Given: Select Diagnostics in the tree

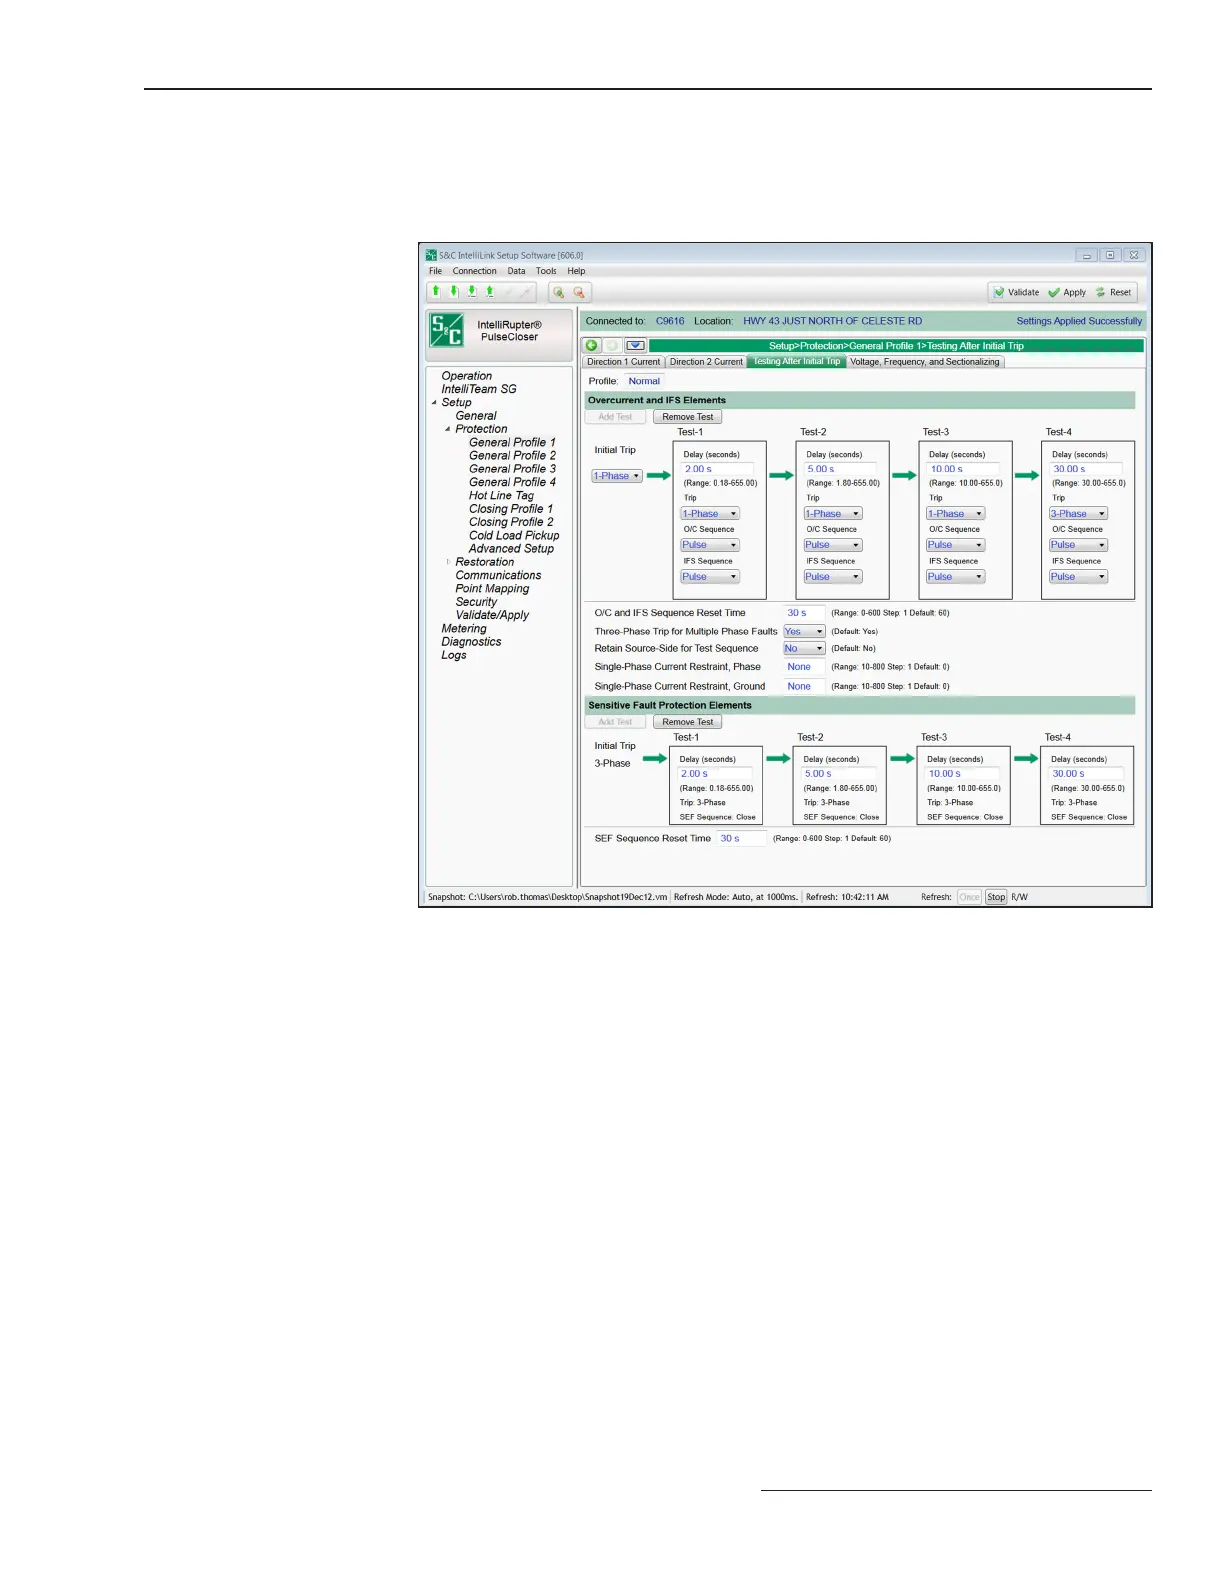Looking at the screenshot, I should point(471,642).
